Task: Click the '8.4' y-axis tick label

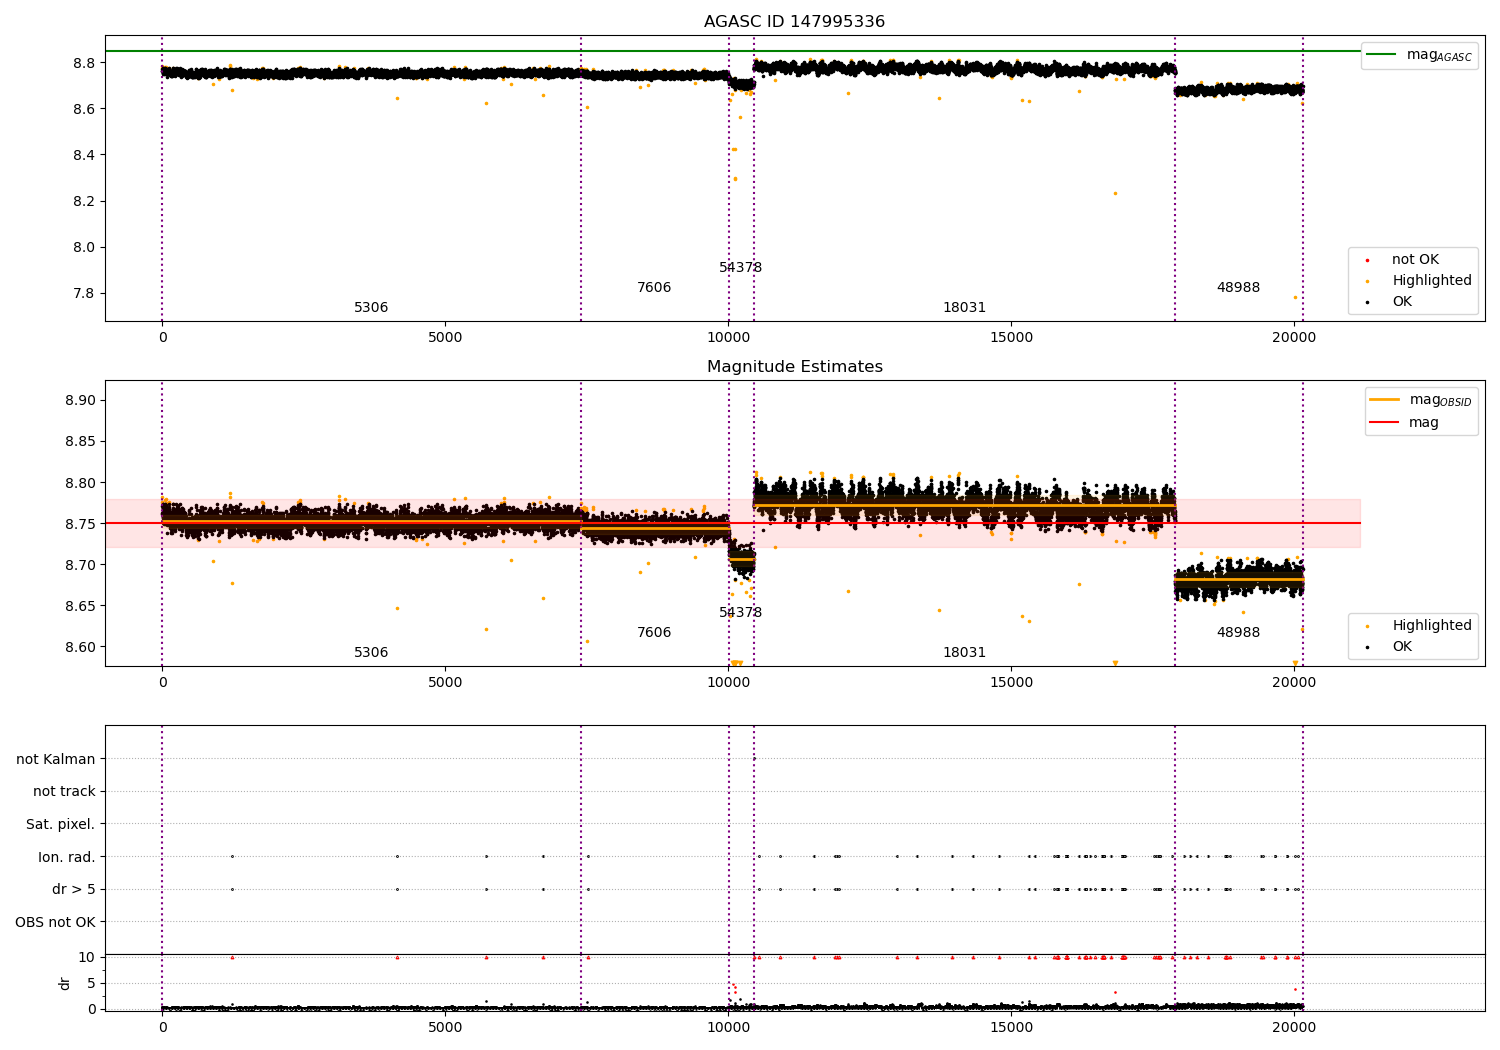Action: pos(83,155)
